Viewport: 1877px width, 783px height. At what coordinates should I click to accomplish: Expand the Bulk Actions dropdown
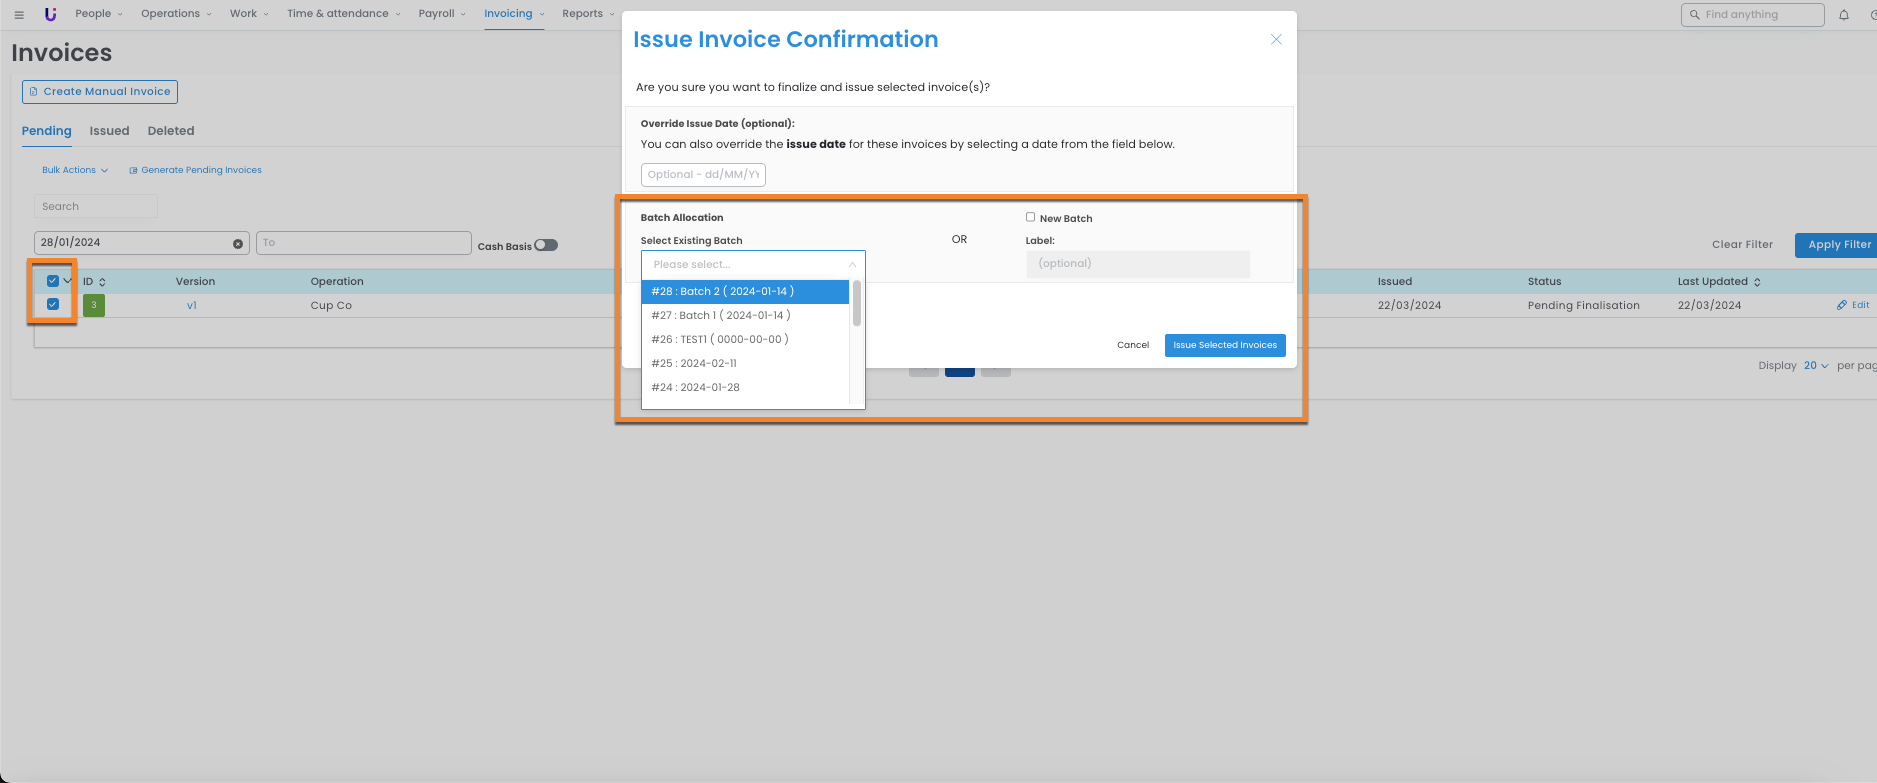[x=75, y=170]
